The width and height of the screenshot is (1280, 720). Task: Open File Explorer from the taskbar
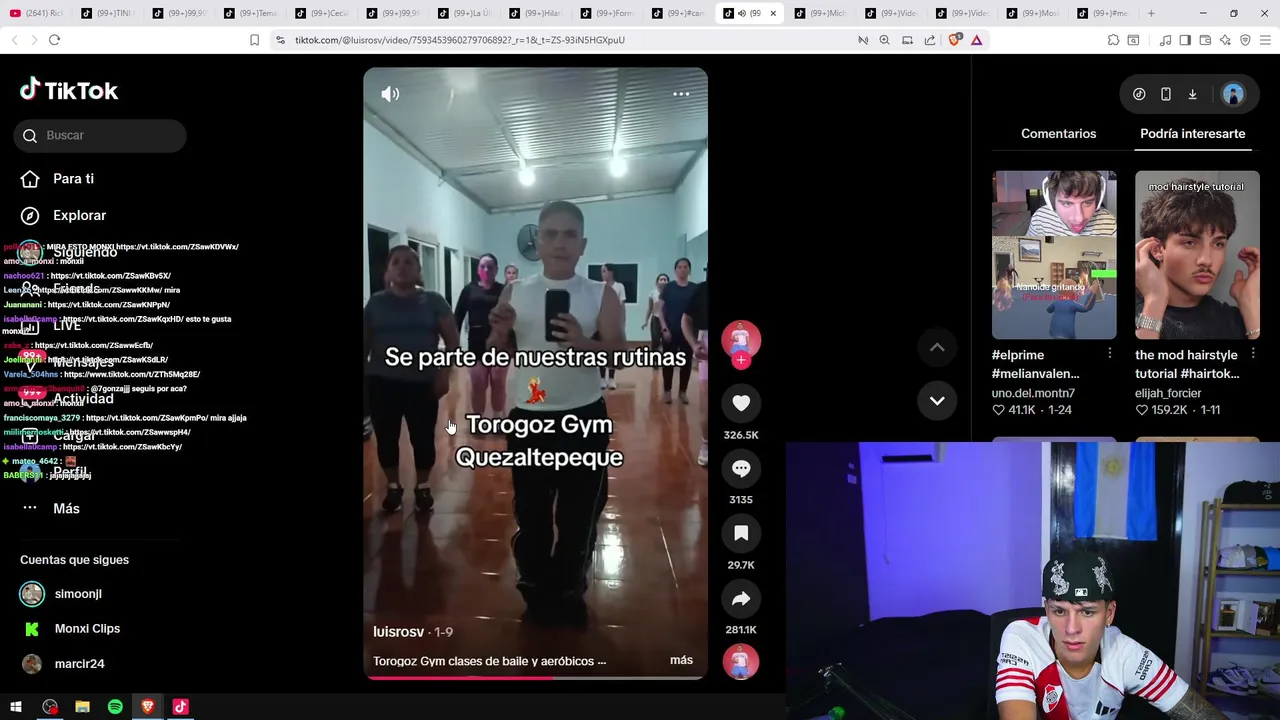tap(82, 707)
